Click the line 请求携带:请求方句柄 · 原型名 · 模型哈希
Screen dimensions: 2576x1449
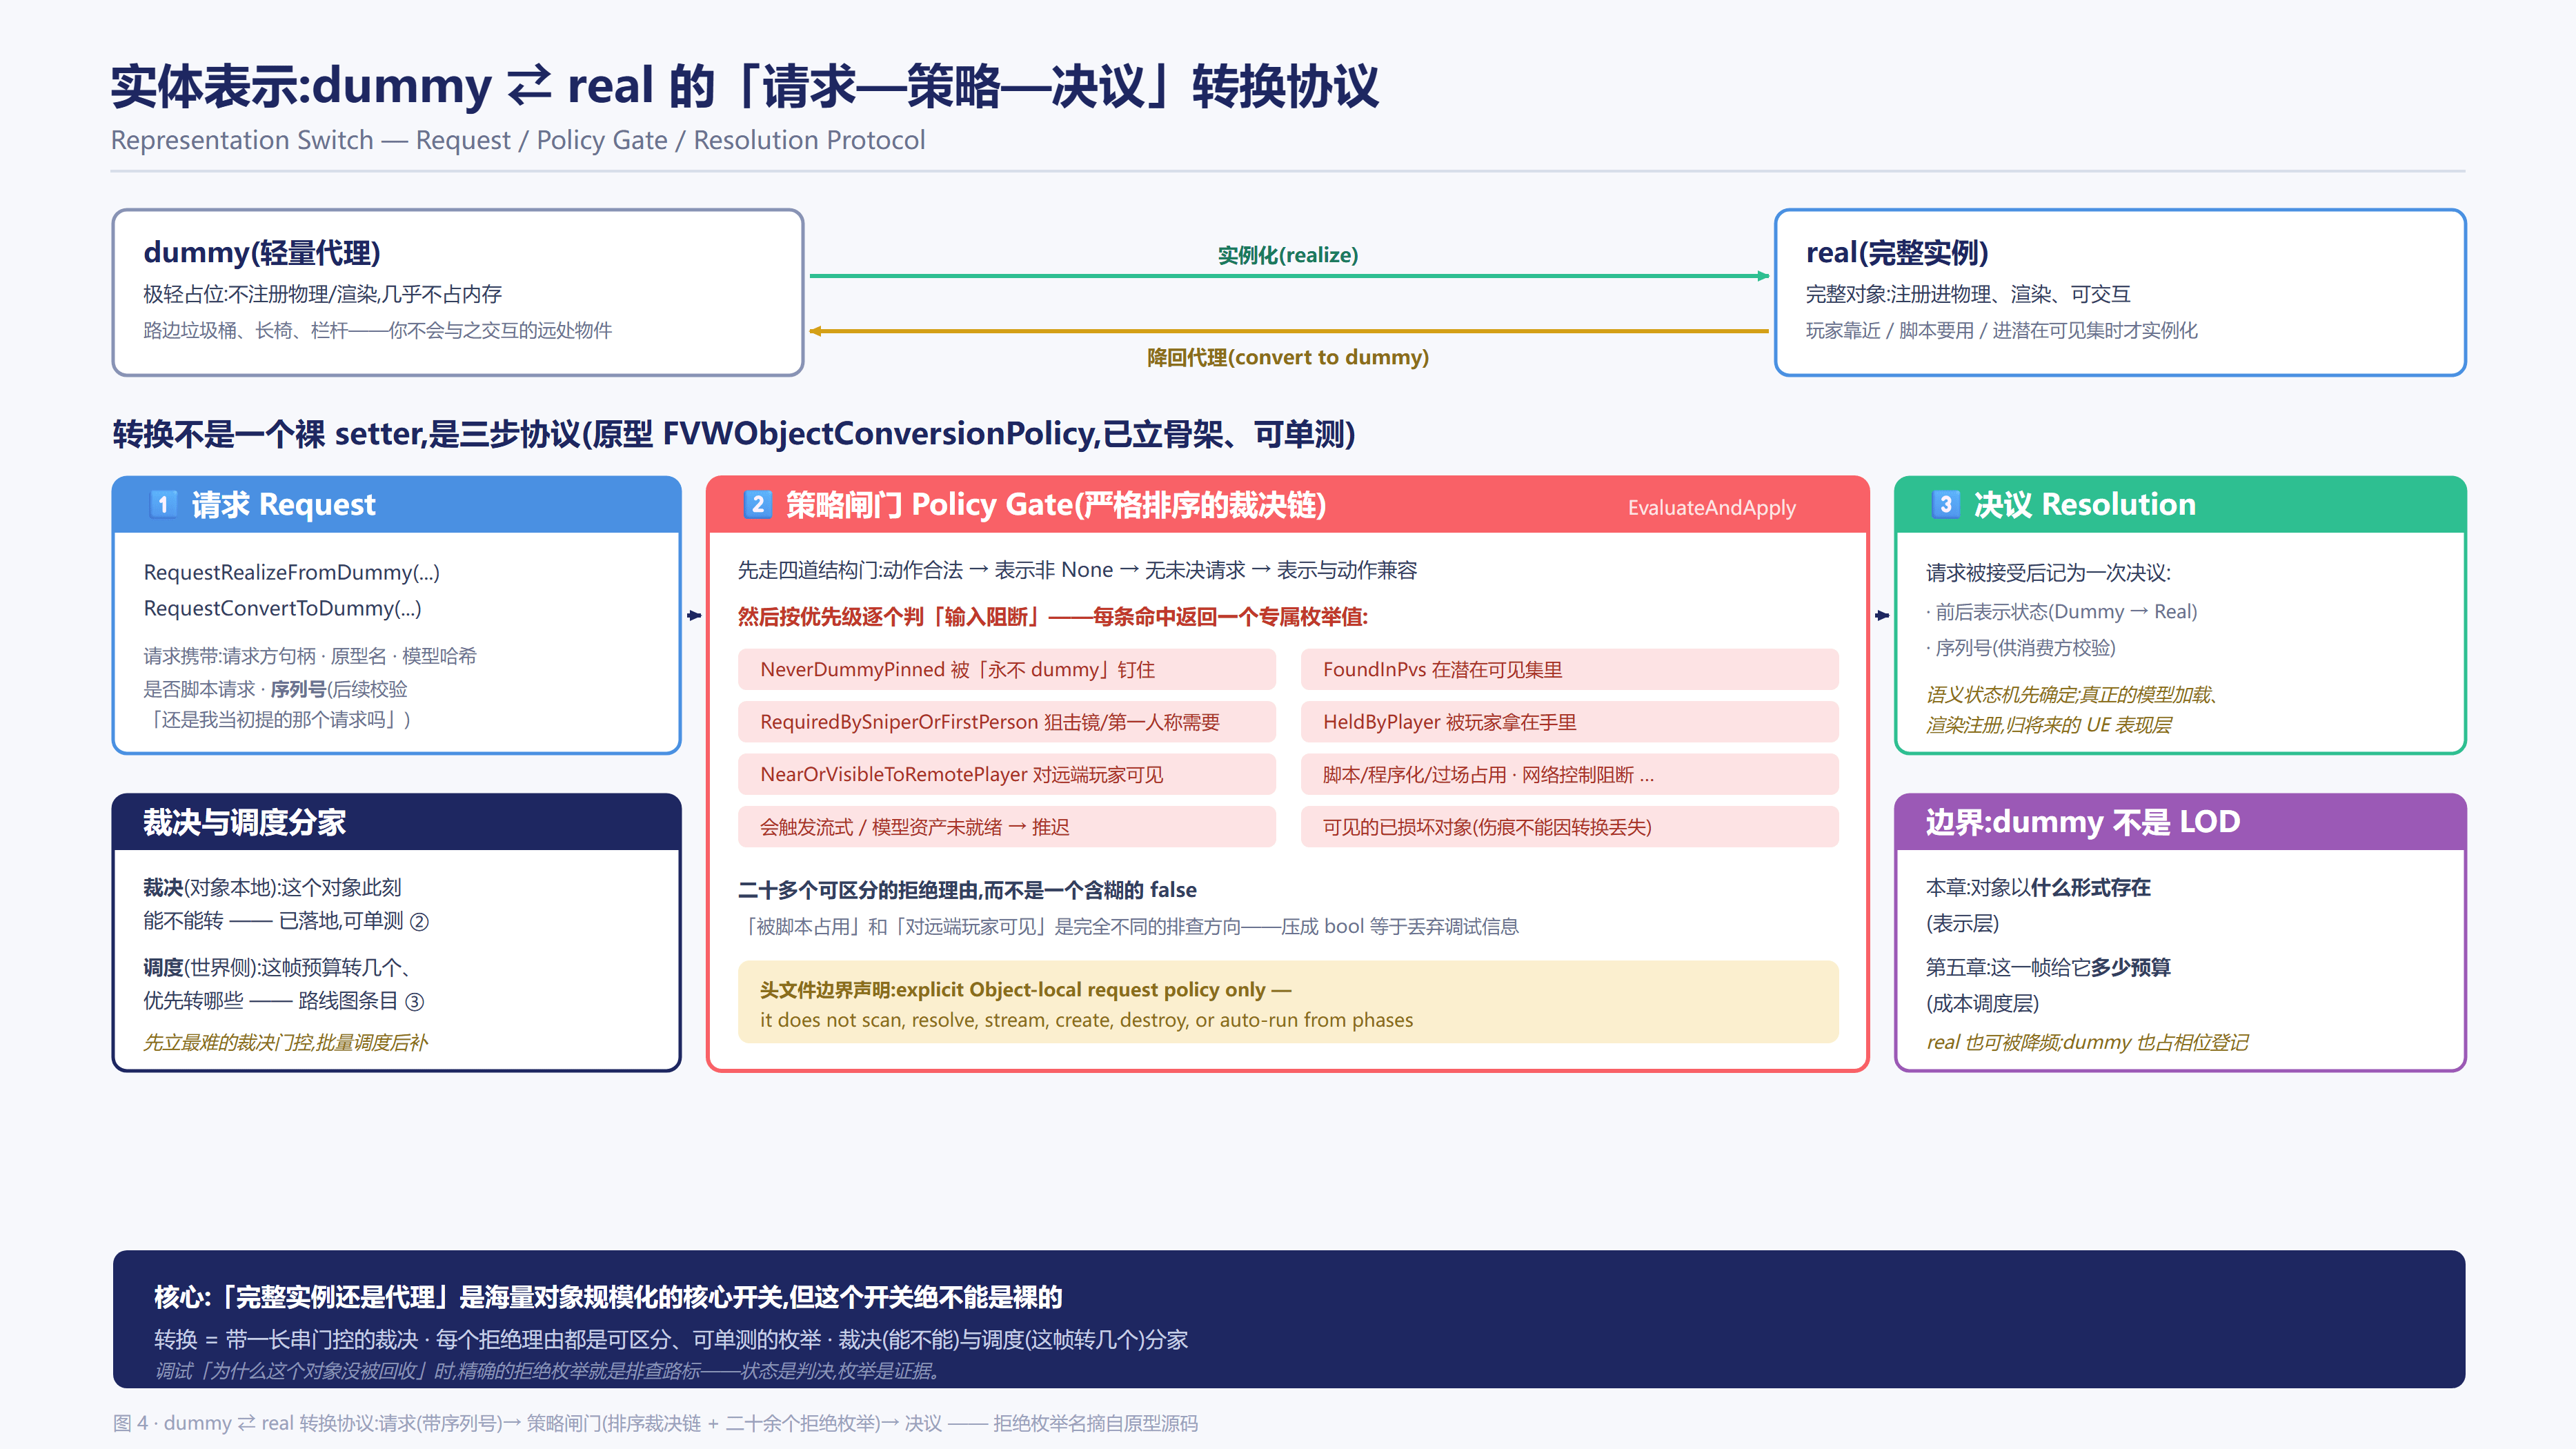309,656
